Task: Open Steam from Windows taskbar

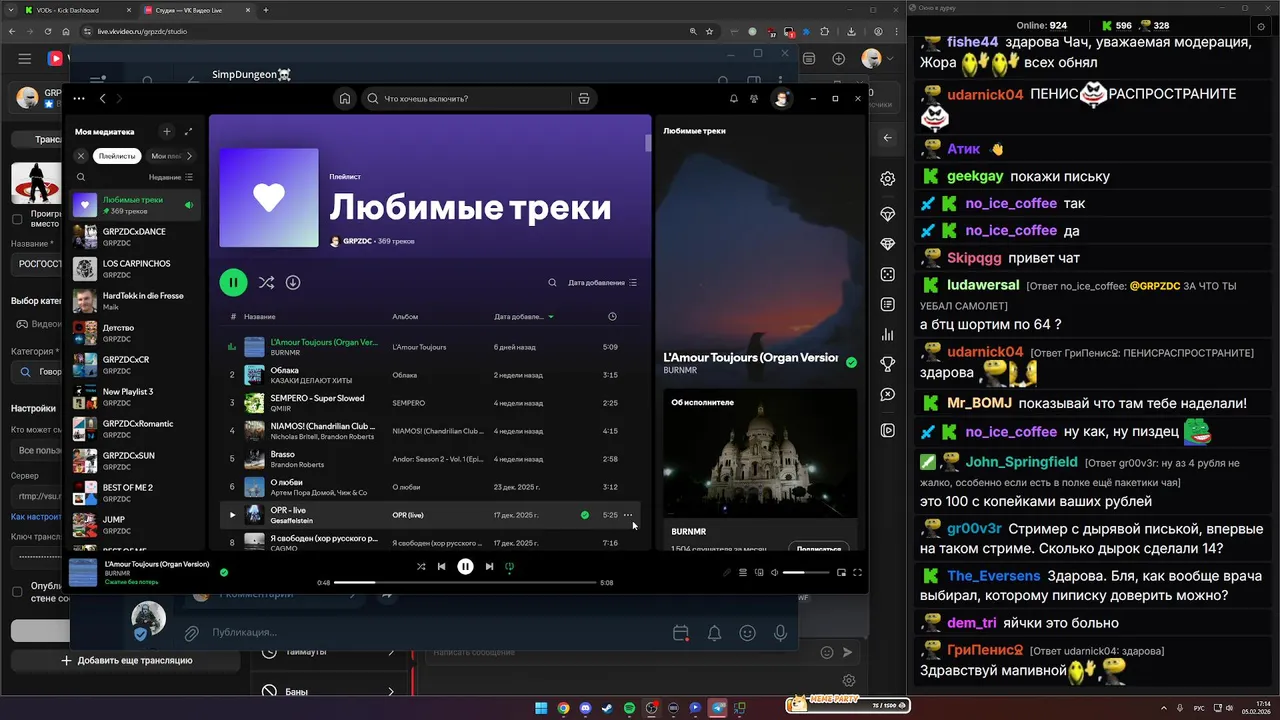Action: click(608, 708)
